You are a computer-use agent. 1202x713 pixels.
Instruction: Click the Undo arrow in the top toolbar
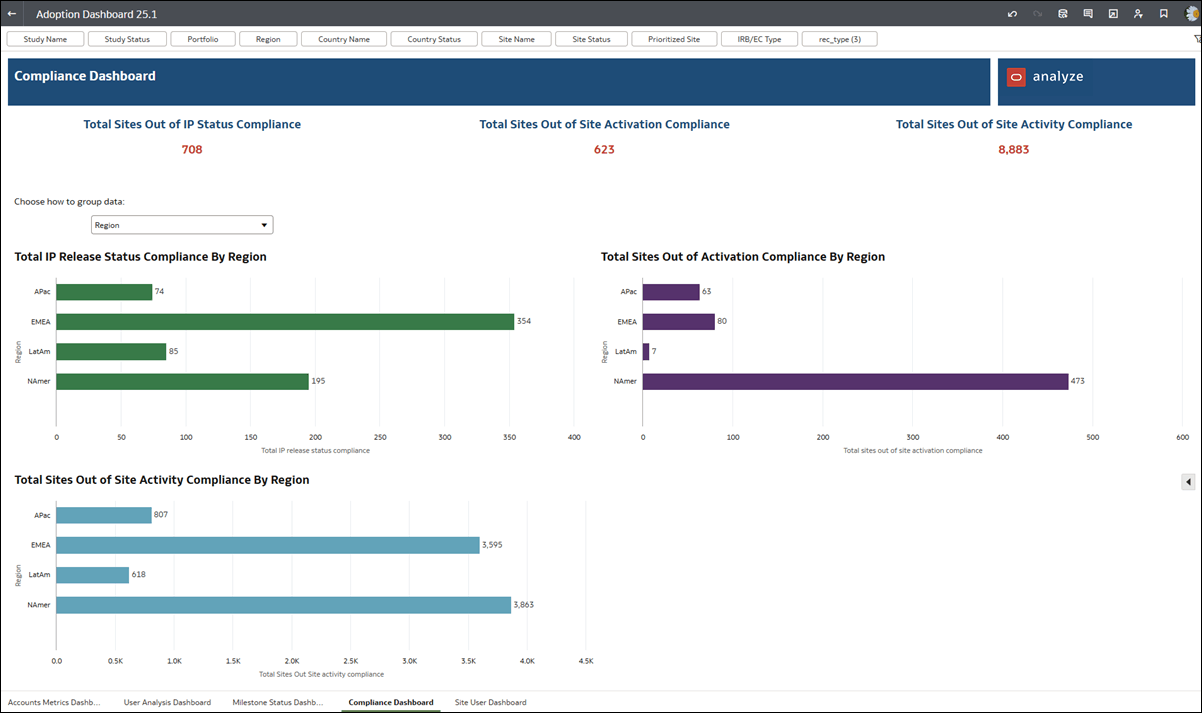pos(1012,13)
